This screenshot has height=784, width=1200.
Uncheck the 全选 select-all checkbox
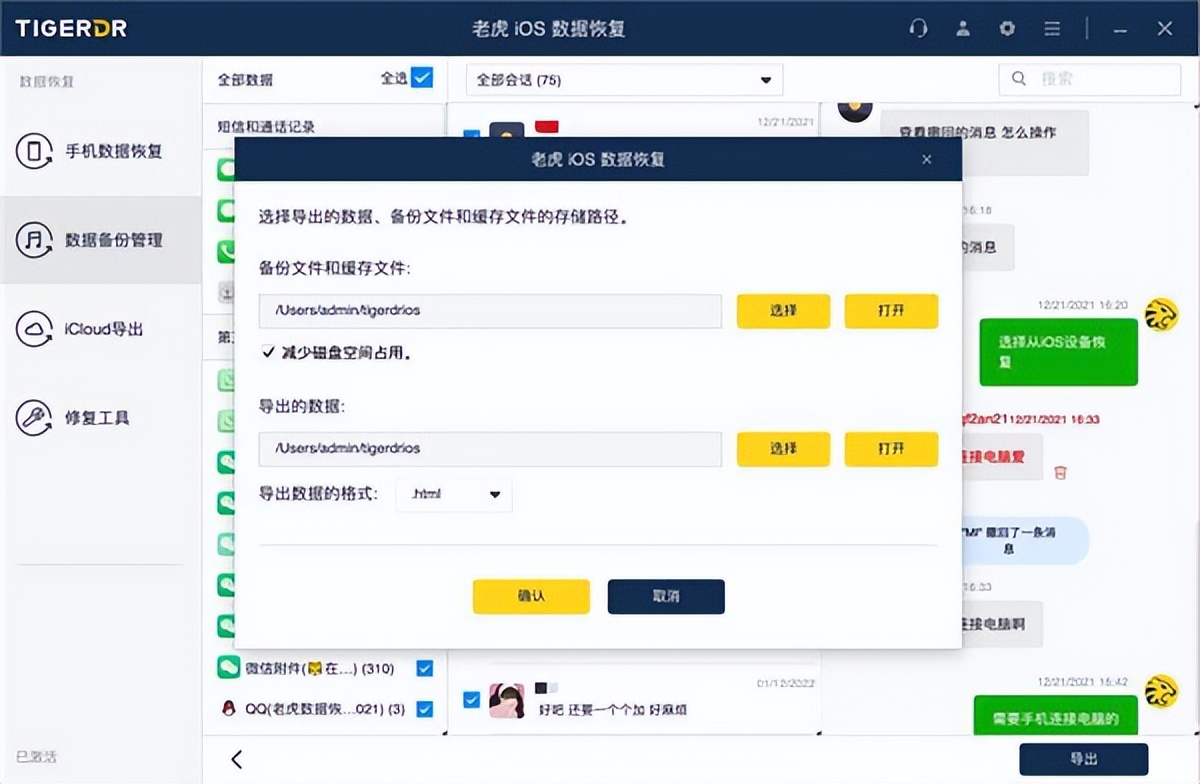click(424, 77)
